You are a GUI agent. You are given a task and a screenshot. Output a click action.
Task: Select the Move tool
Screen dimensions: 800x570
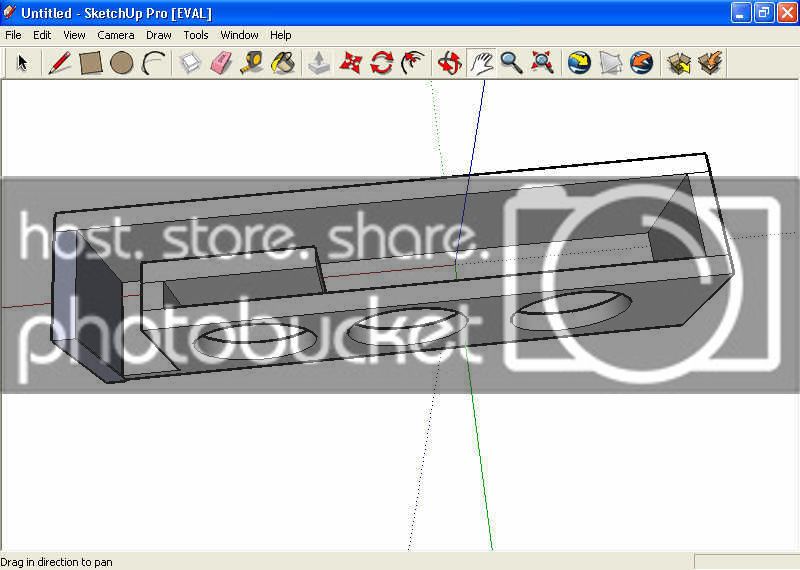[351, 63]
